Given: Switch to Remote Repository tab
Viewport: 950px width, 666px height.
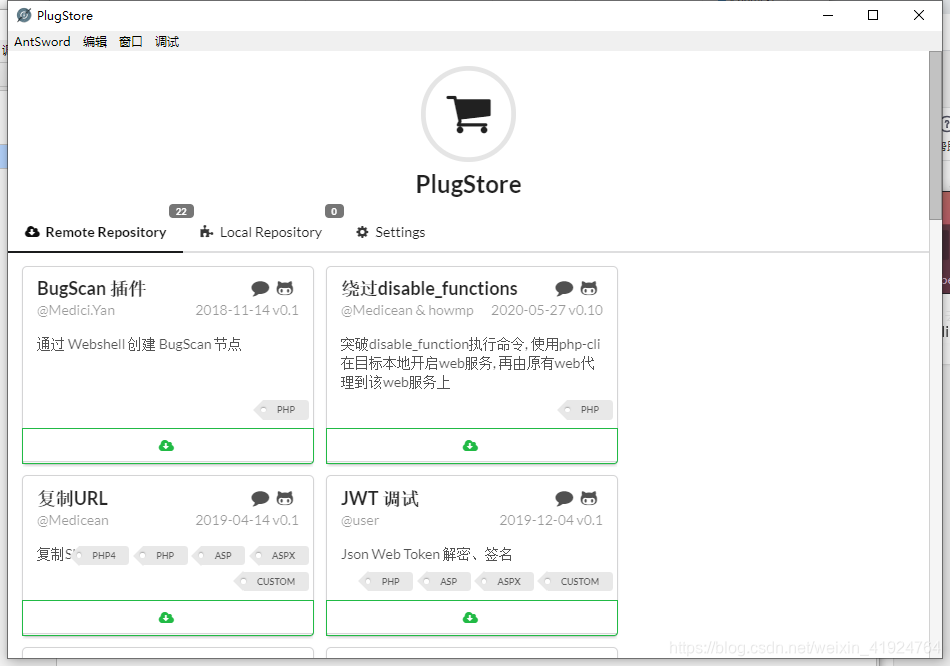Looking at the screenshot, I should coord(96,232).
